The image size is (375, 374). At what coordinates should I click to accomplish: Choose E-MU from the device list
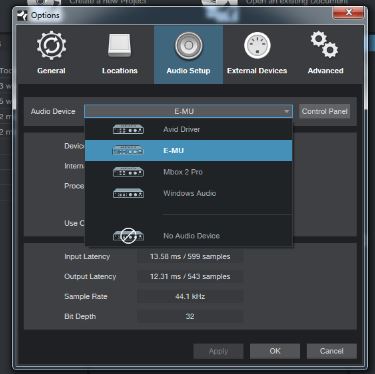point(189,151)
